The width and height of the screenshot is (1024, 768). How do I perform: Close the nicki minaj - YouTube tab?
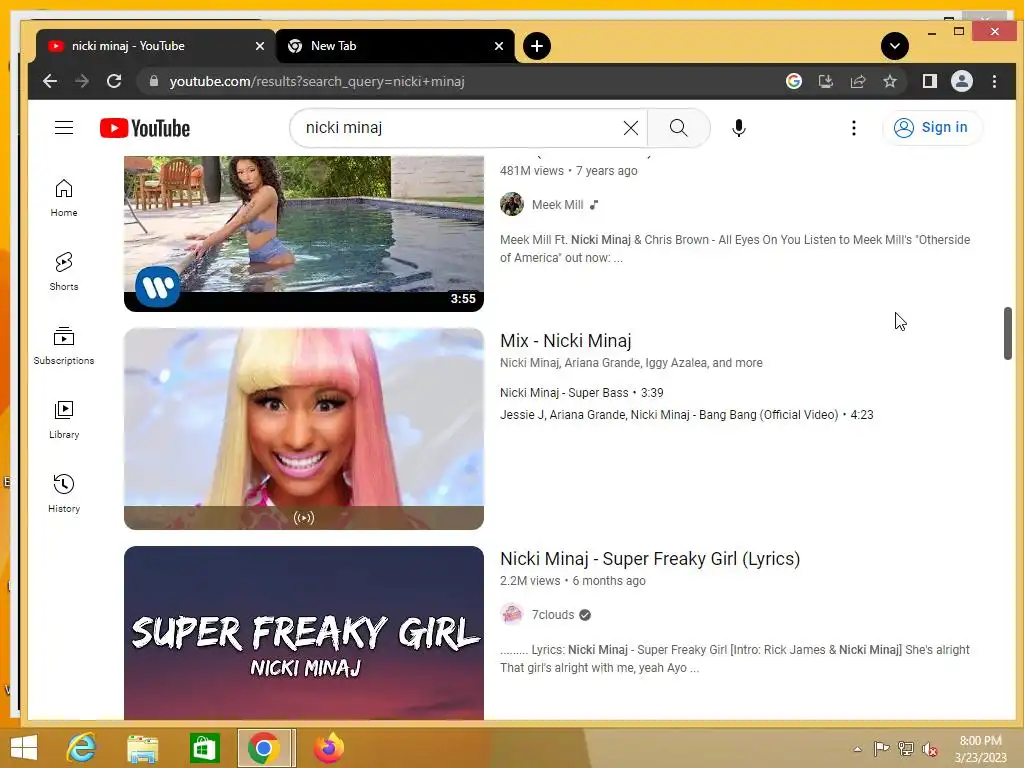tap(259, 46)
